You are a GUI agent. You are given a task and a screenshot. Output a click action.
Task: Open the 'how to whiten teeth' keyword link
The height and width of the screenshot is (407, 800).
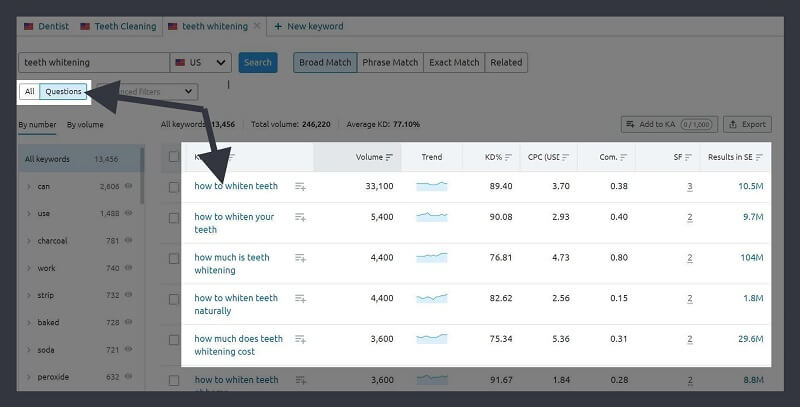pyautogui.click(x=236, y=186)
